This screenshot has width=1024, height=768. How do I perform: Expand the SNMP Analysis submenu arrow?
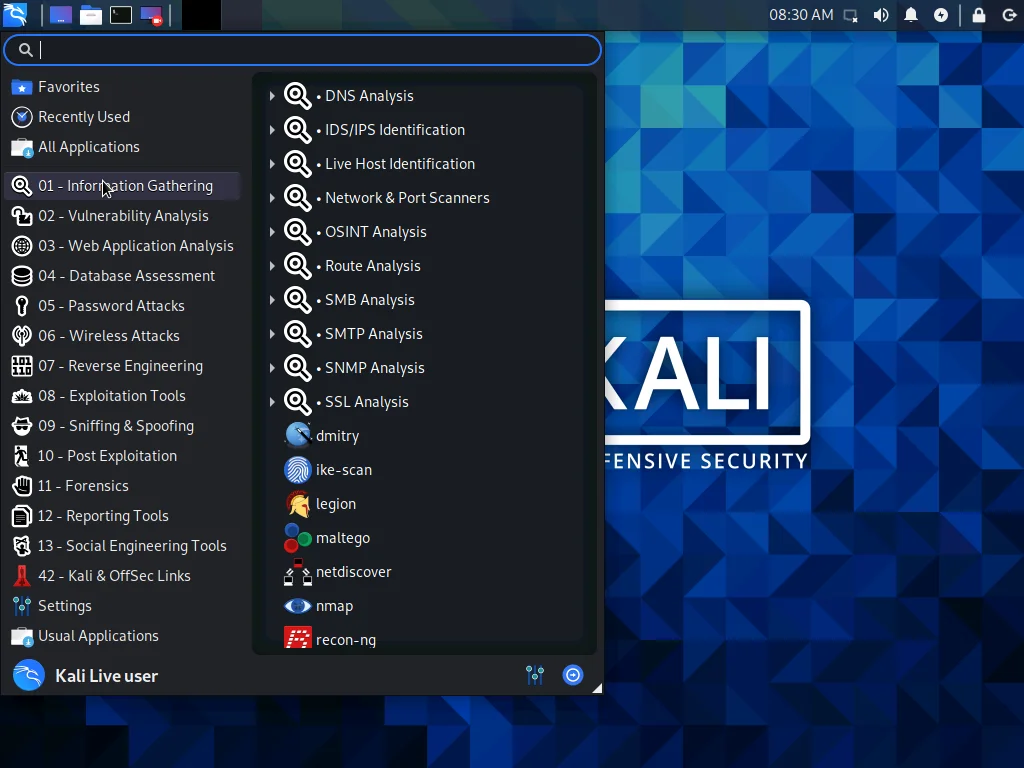tap(272, 368)
